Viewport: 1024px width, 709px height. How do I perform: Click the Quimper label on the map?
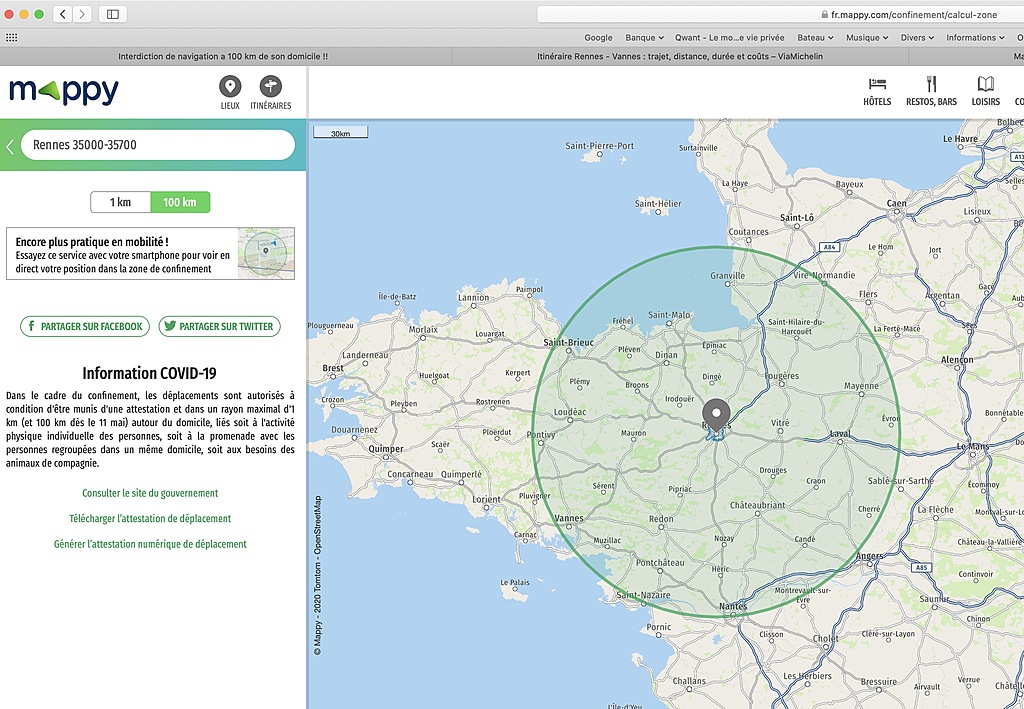[x=386, y=449]
